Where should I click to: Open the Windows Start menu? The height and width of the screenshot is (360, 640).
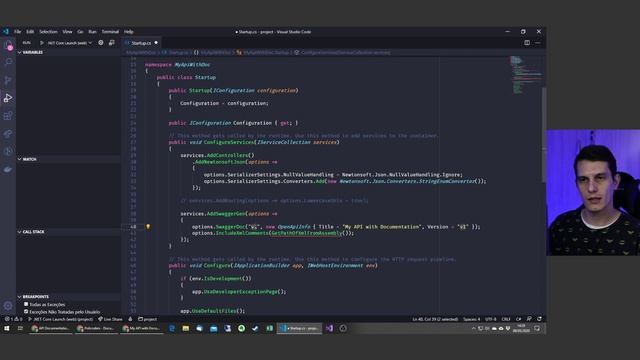(x=7, y=328)
